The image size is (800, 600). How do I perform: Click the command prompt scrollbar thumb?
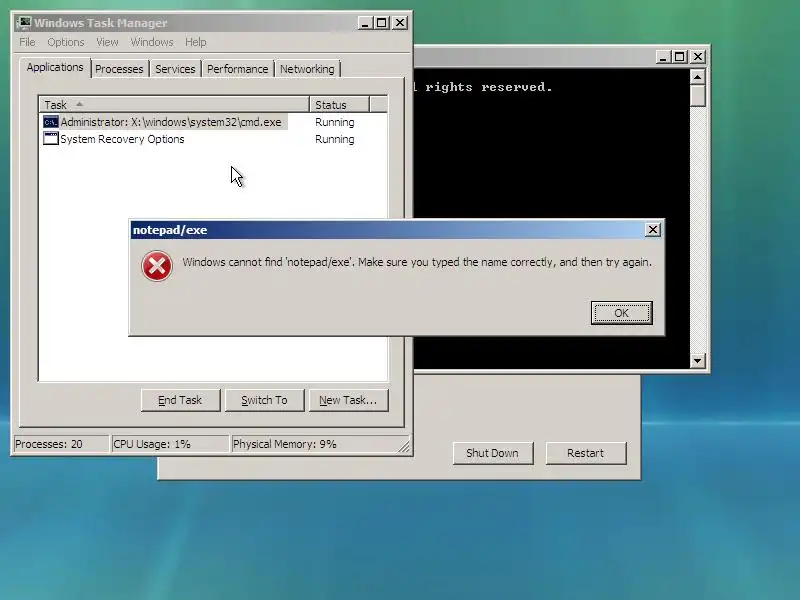tap(697, 96)
